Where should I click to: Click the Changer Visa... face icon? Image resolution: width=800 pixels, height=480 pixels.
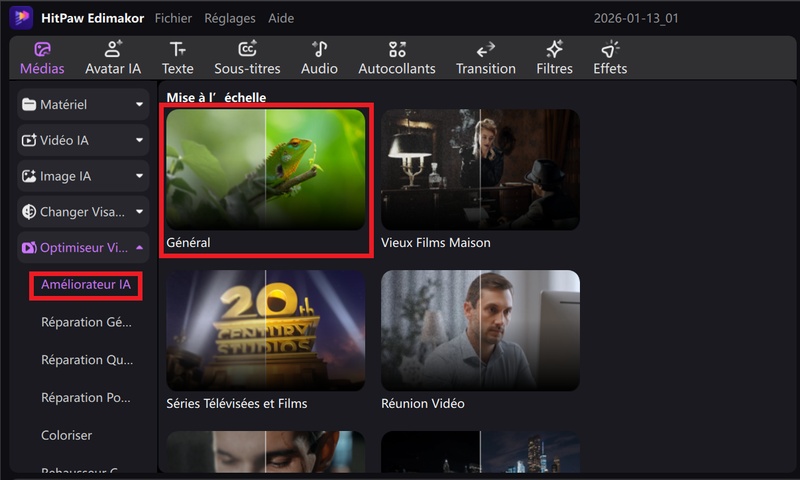pos(29,212)
